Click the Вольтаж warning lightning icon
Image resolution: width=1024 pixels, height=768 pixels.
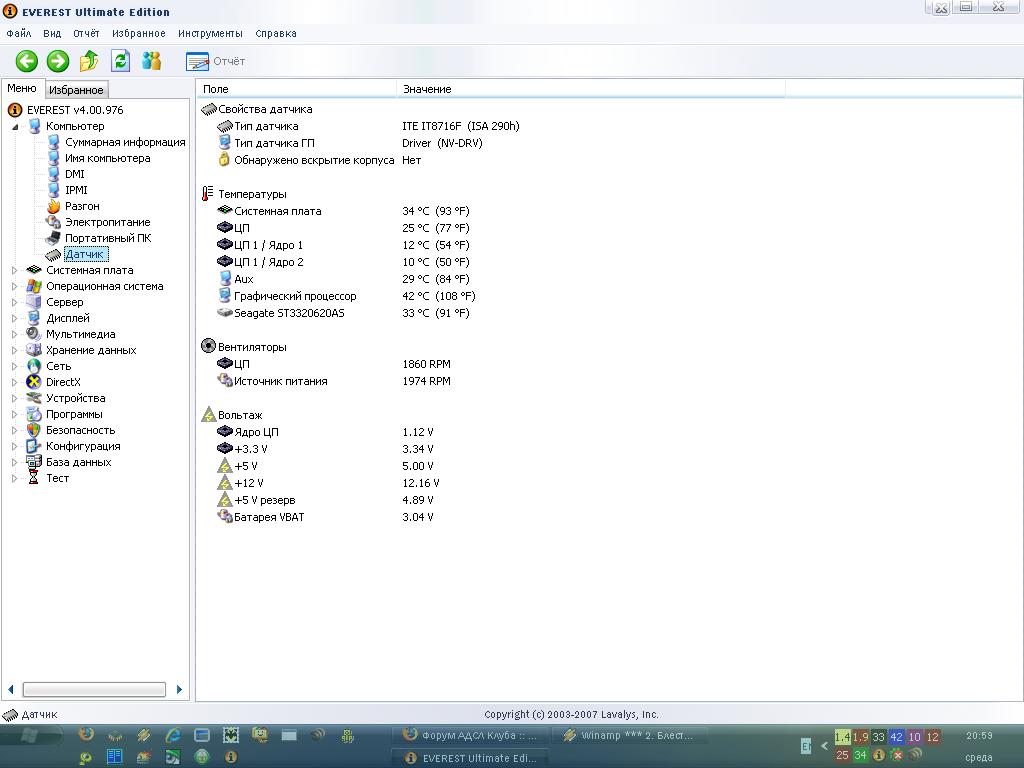click(x=208, y=415)
